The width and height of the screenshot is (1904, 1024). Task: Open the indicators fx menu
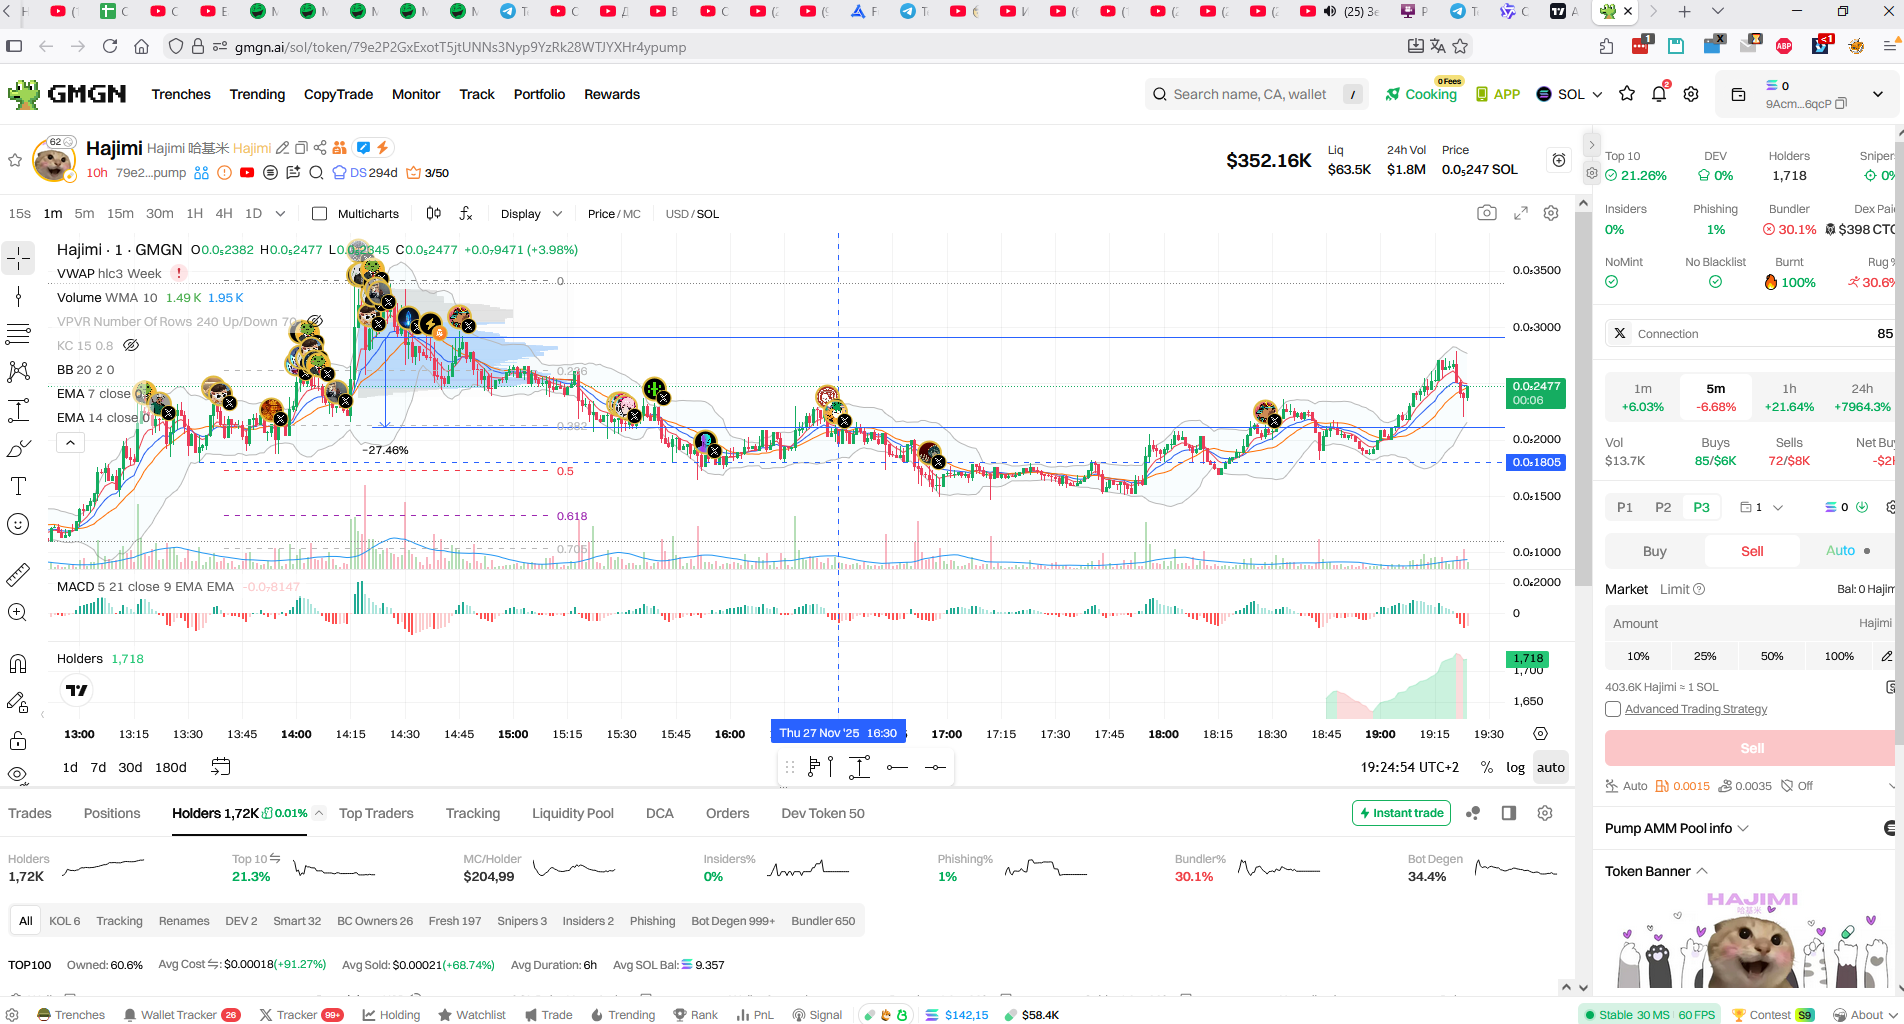(466, 213)
